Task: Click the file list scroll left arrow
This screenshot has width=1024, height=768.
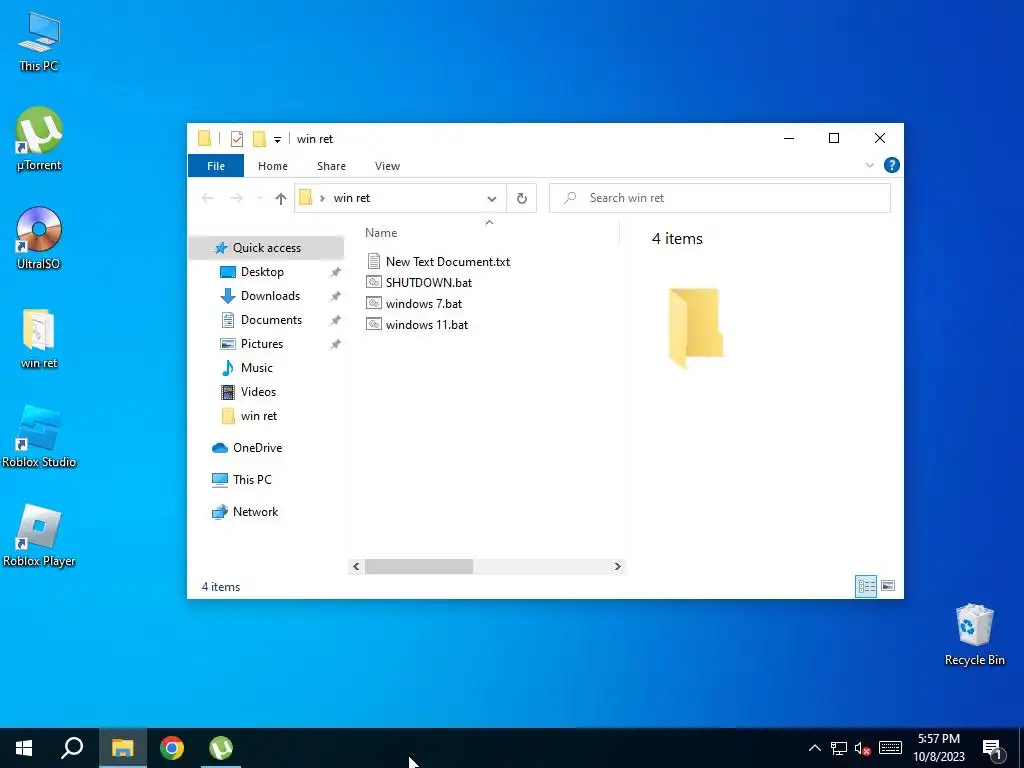Action: pyautogui.click(x=356, y=566)
